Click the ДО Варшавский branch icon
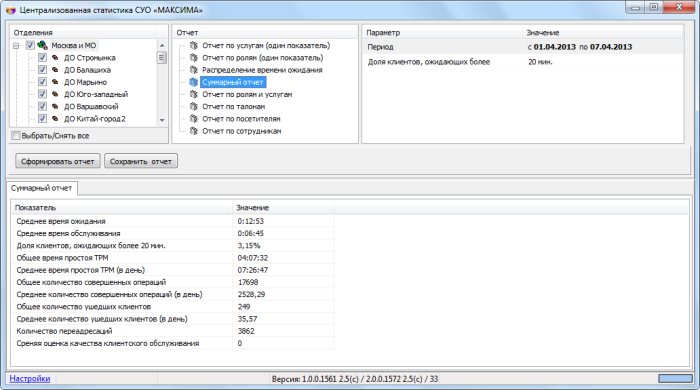The image size is (700, 390). pos(55,106)
